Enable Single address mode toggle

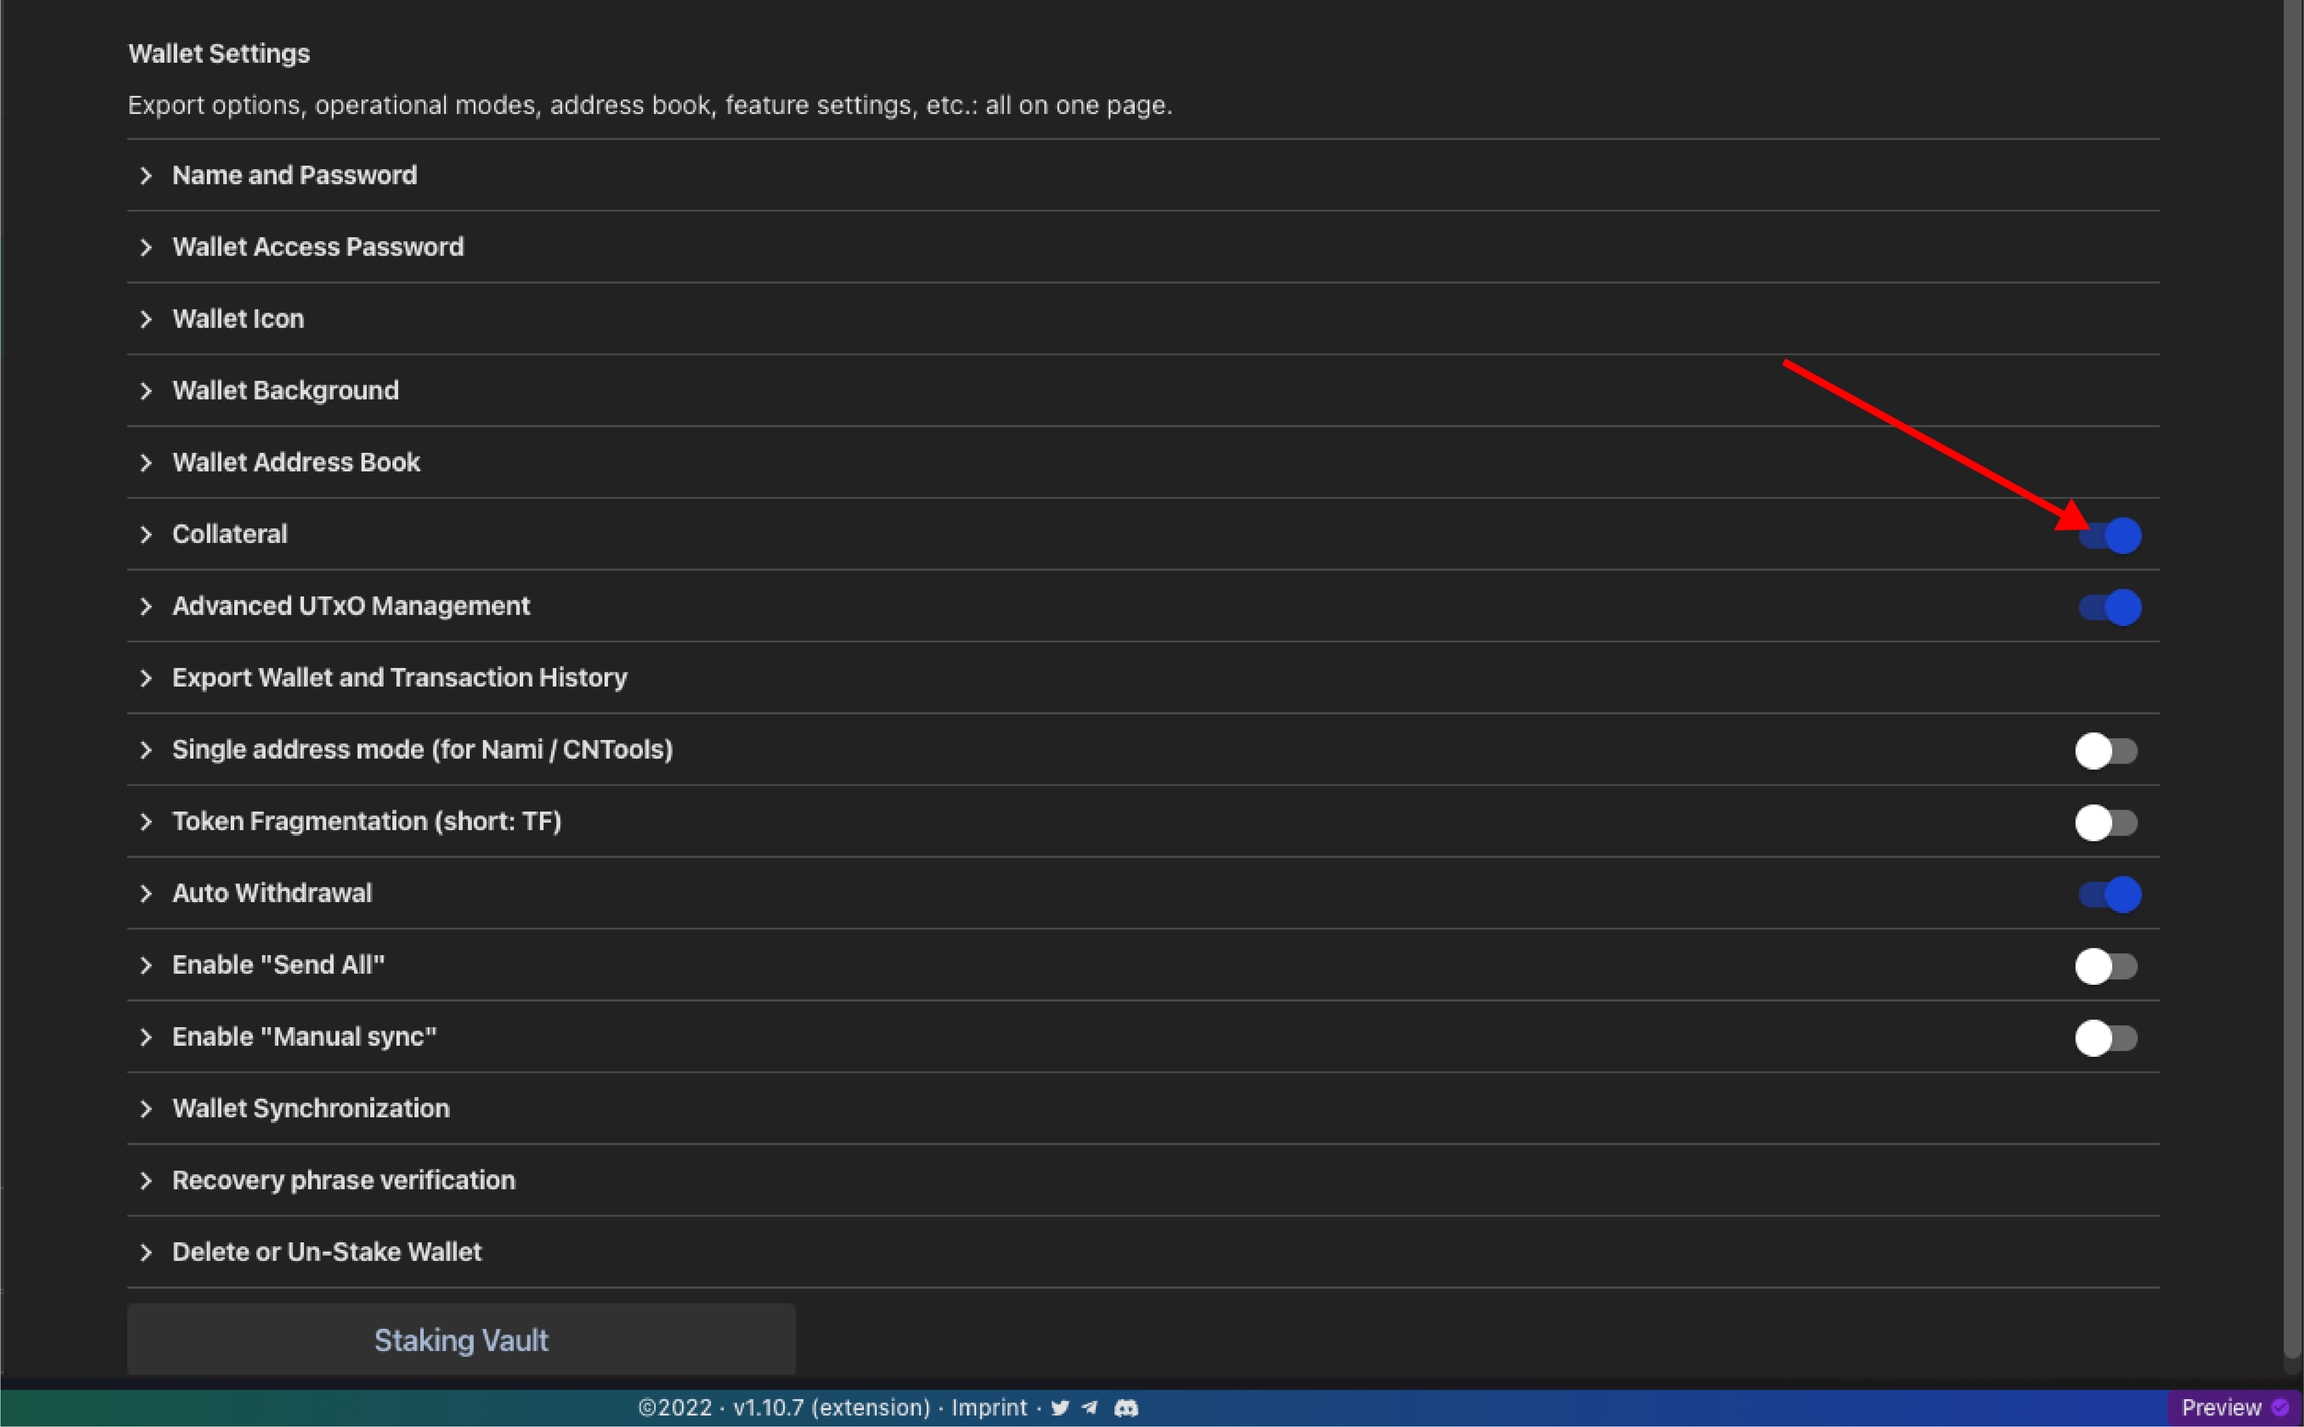pyautogui.click(x=2106, y=750)
